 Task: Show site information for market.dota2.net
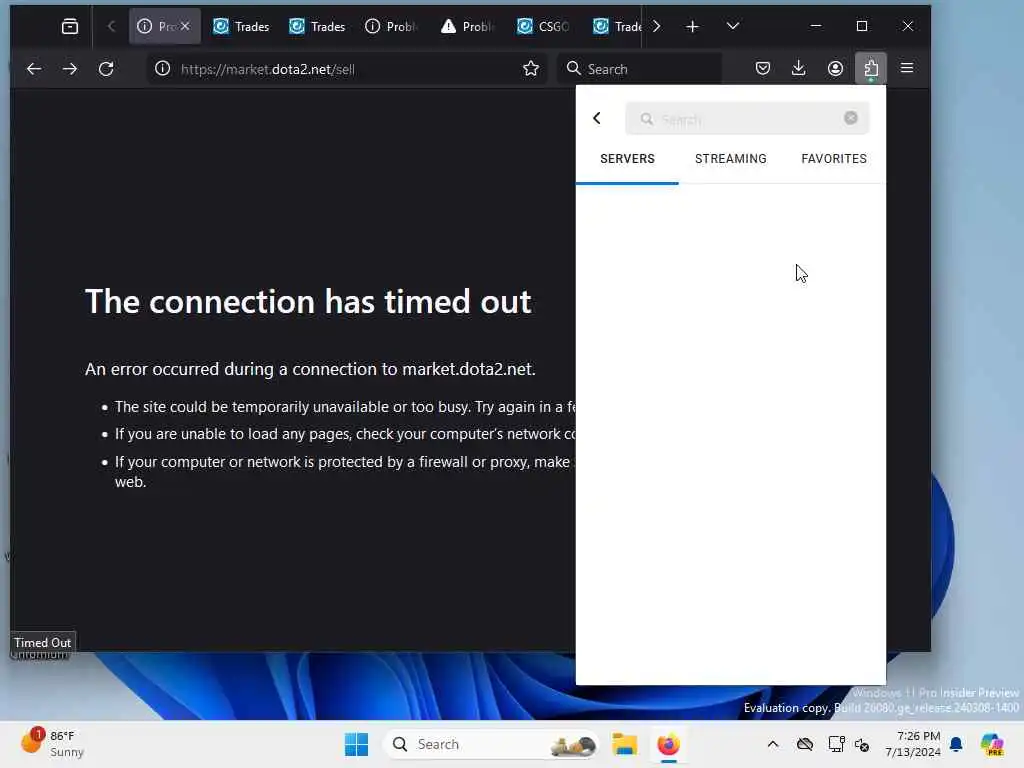163,69
